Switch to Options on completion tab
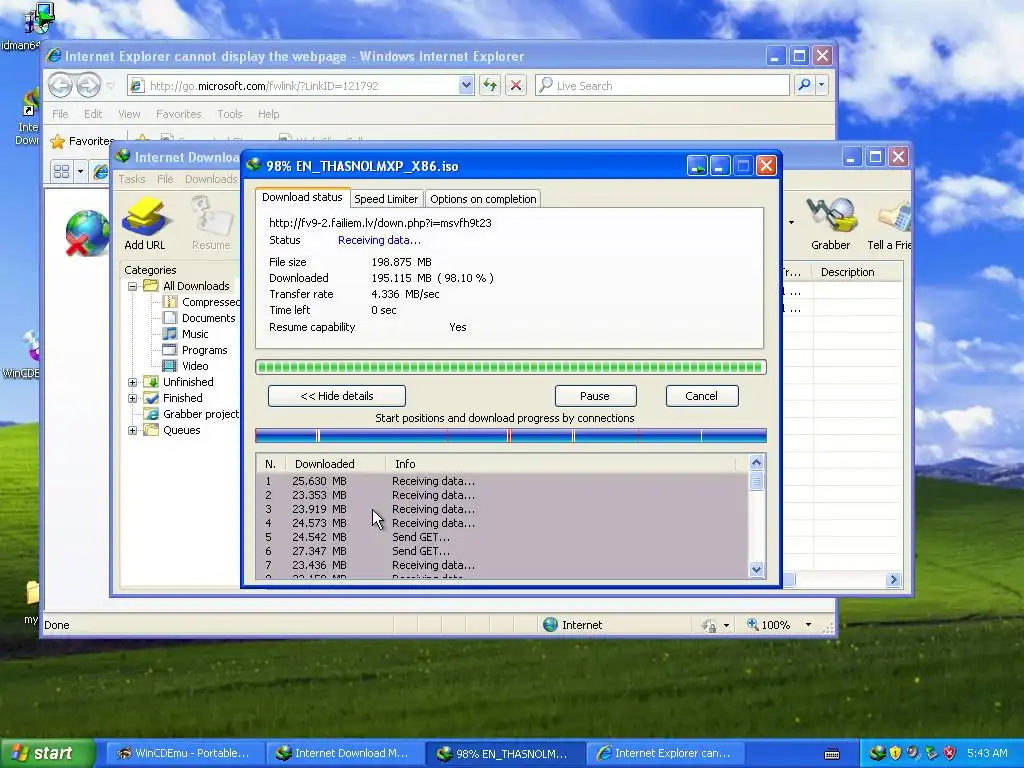 pyautogui.click(x=483, y=199)
